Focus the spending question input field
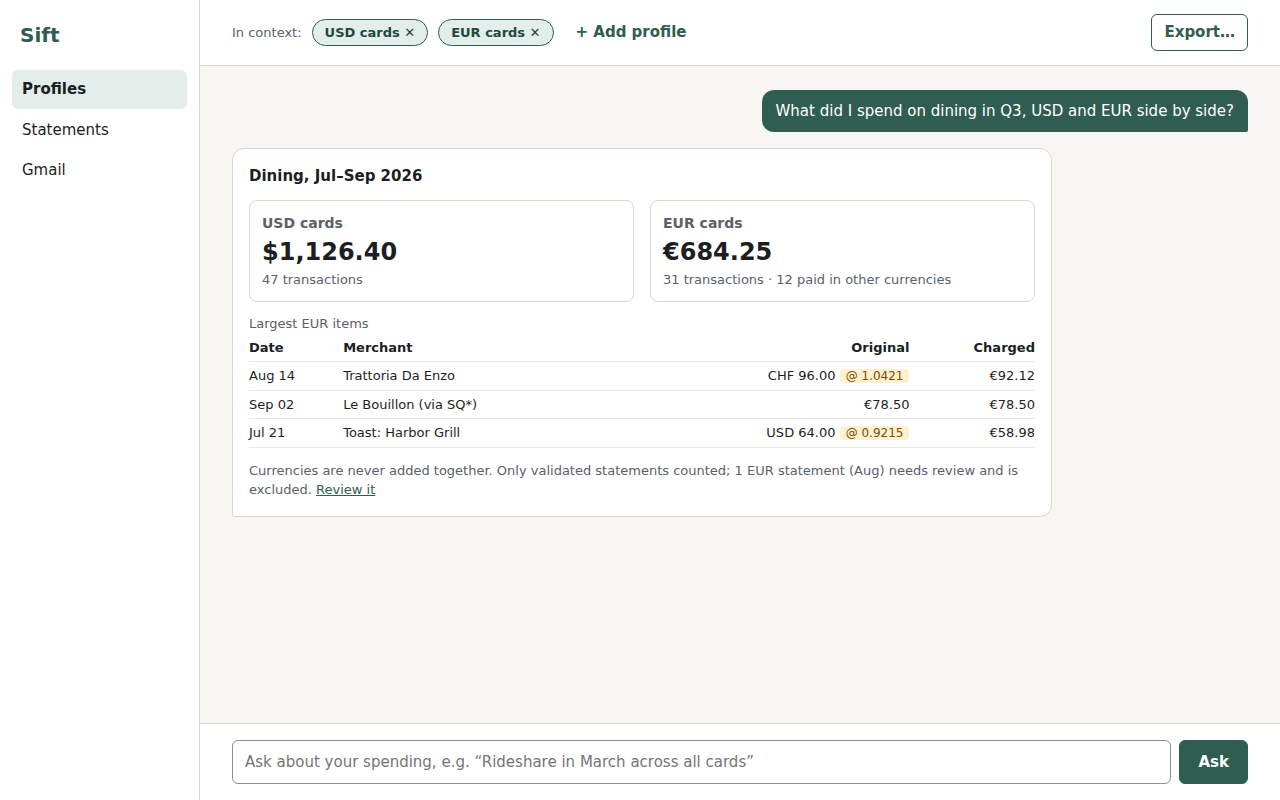This screenshot has height=800, width=1280. [701, 762]
